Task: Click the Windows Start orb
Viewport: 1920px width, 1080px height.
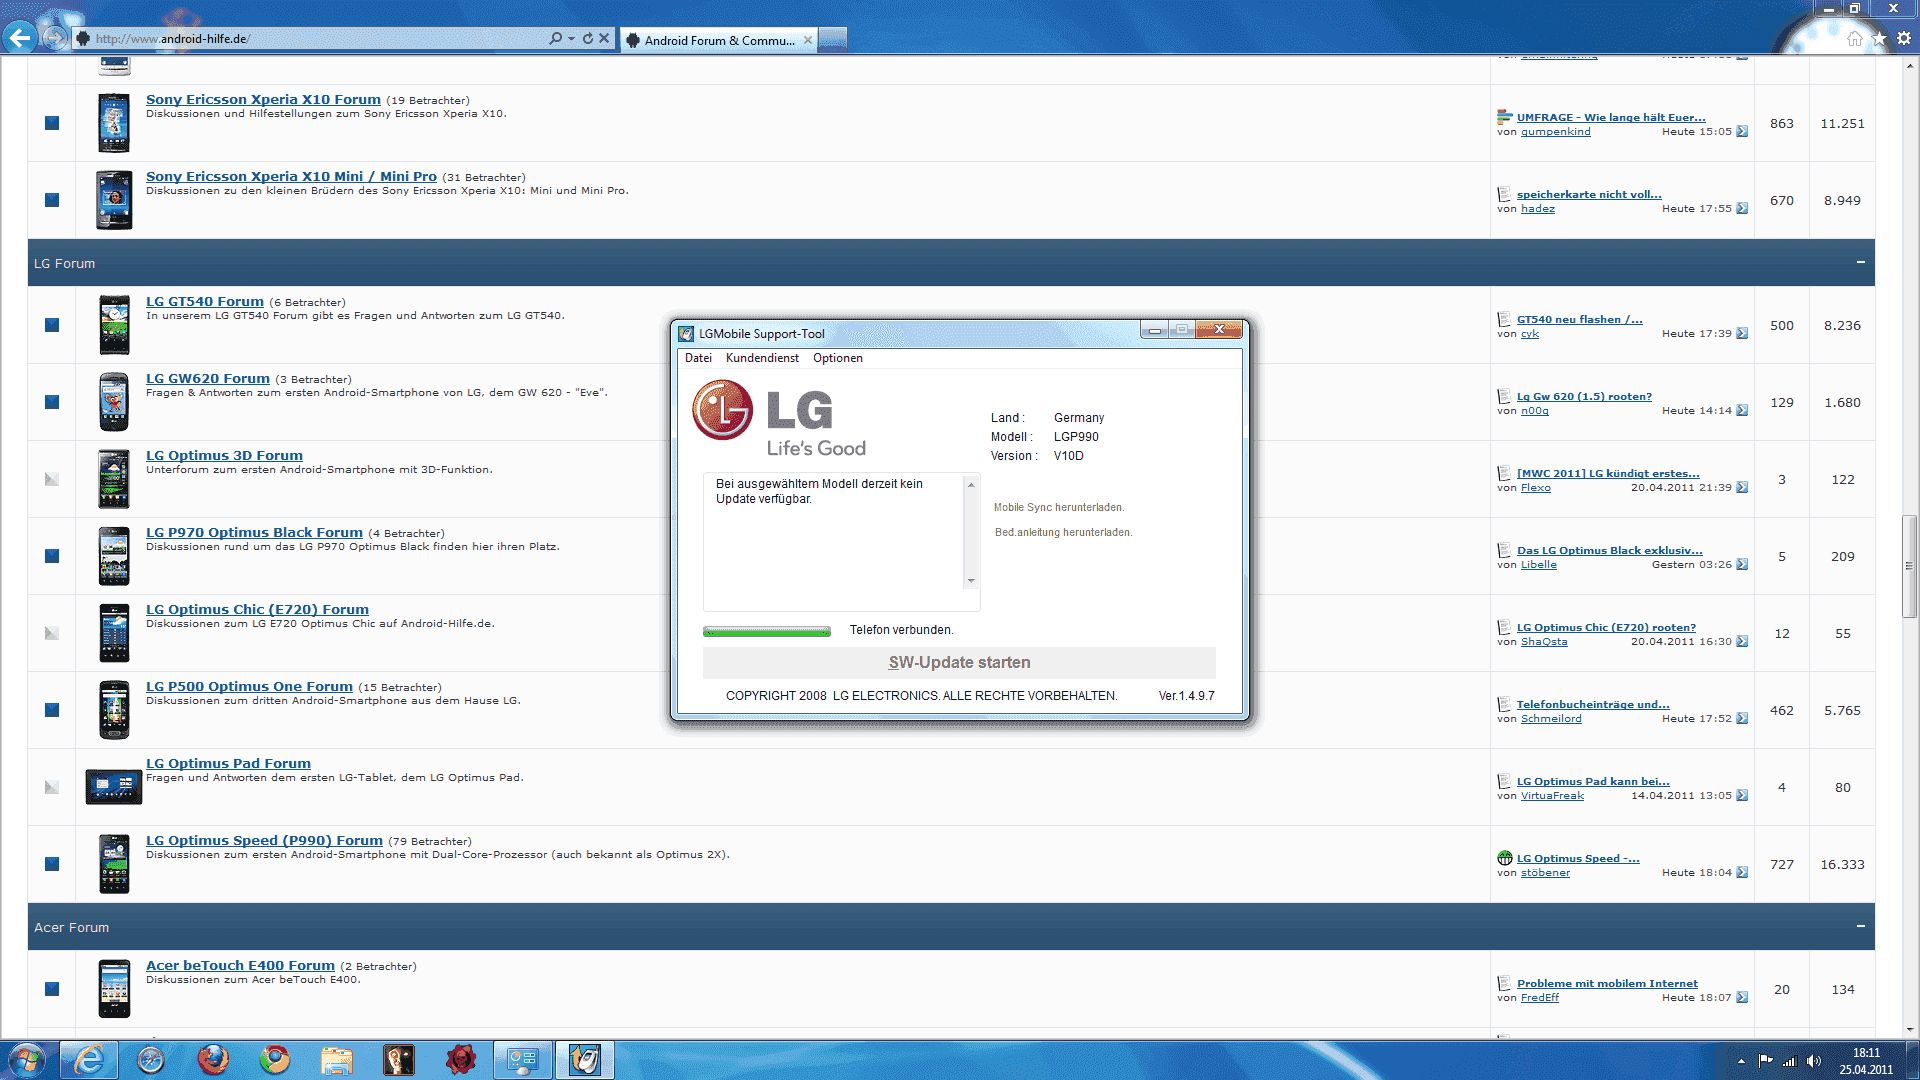Action: 26,1060
